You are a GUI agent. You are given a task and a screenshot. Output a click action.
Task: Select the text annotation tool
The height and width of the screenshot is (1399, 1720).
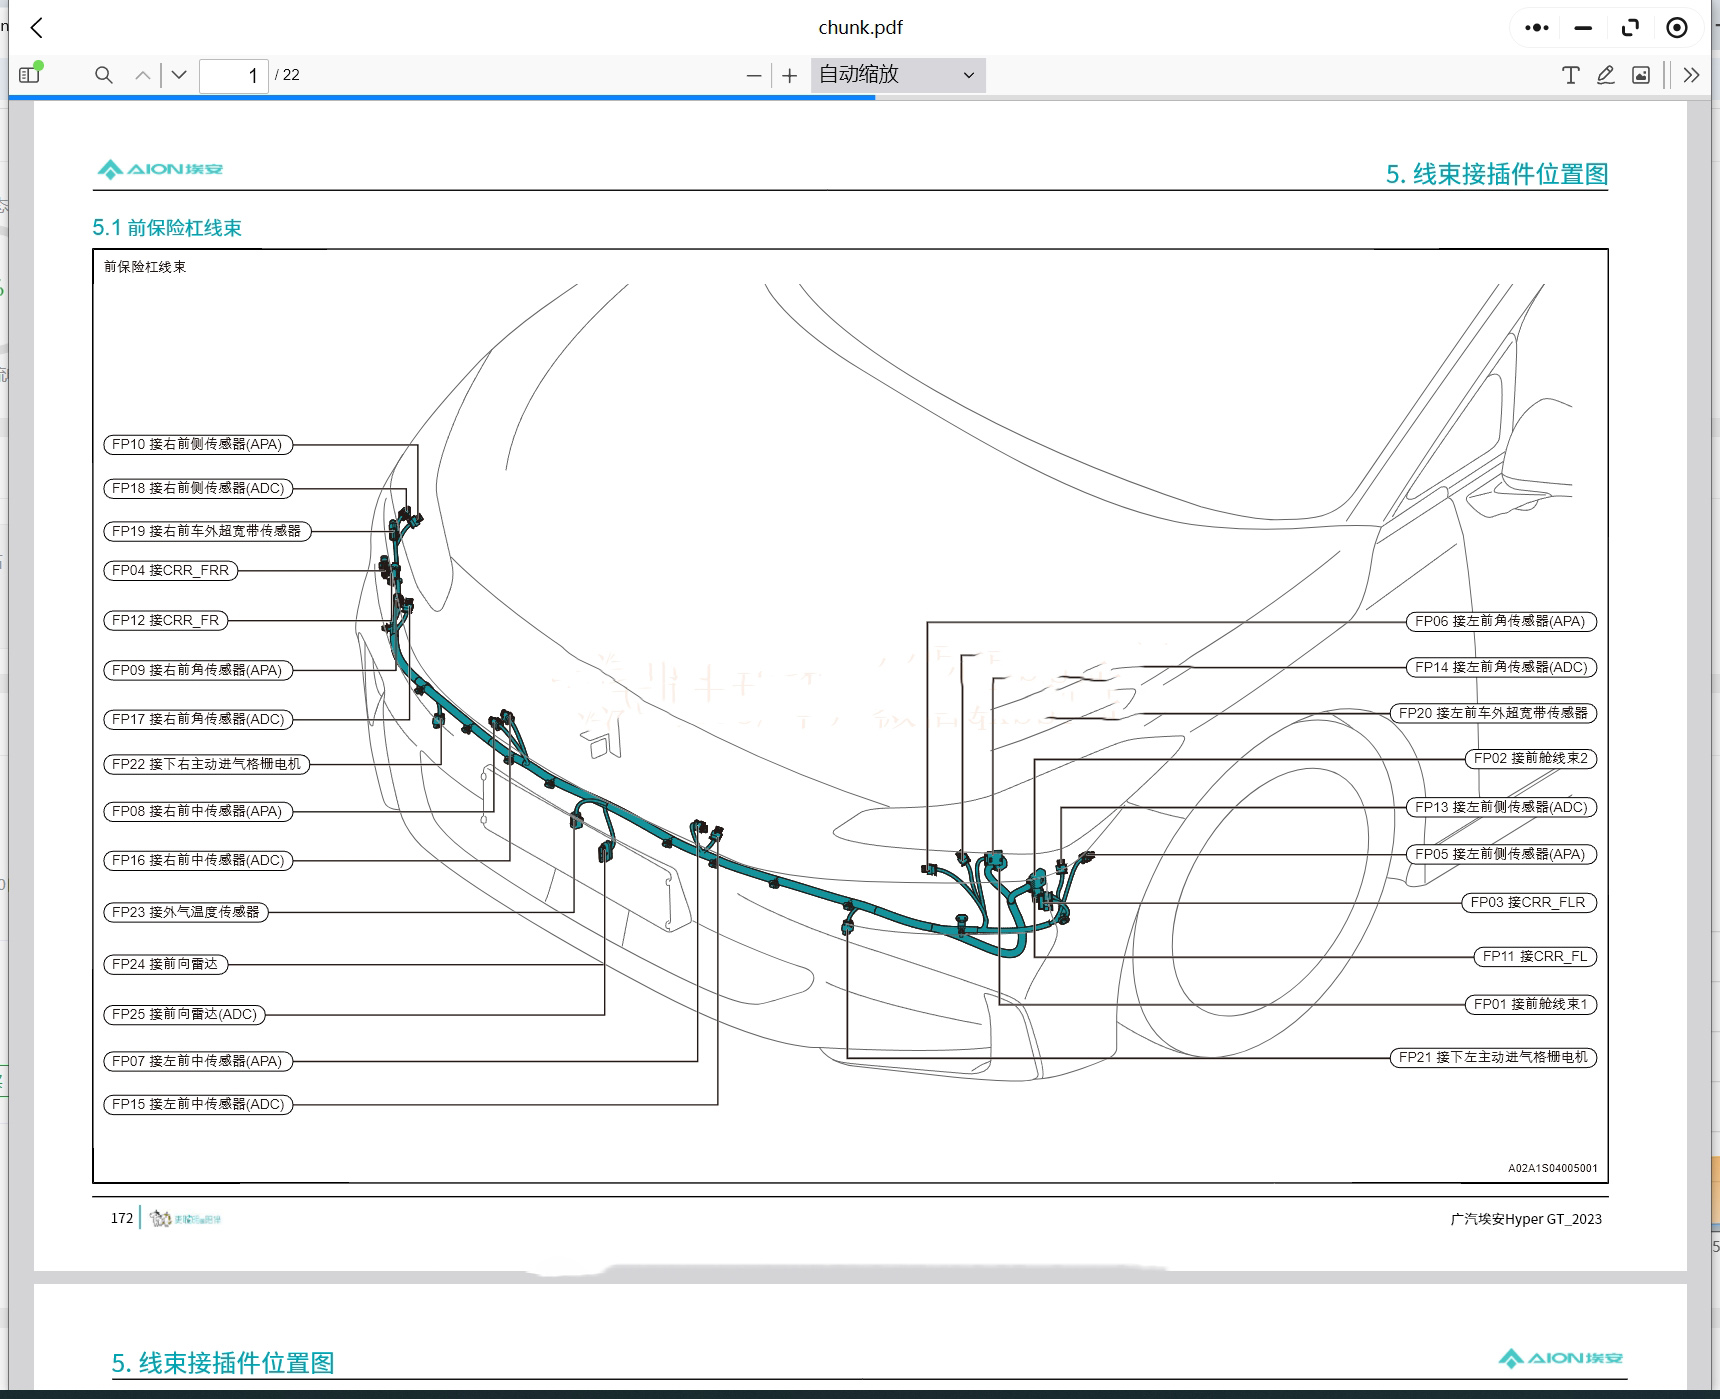[x=1570, y=75]
